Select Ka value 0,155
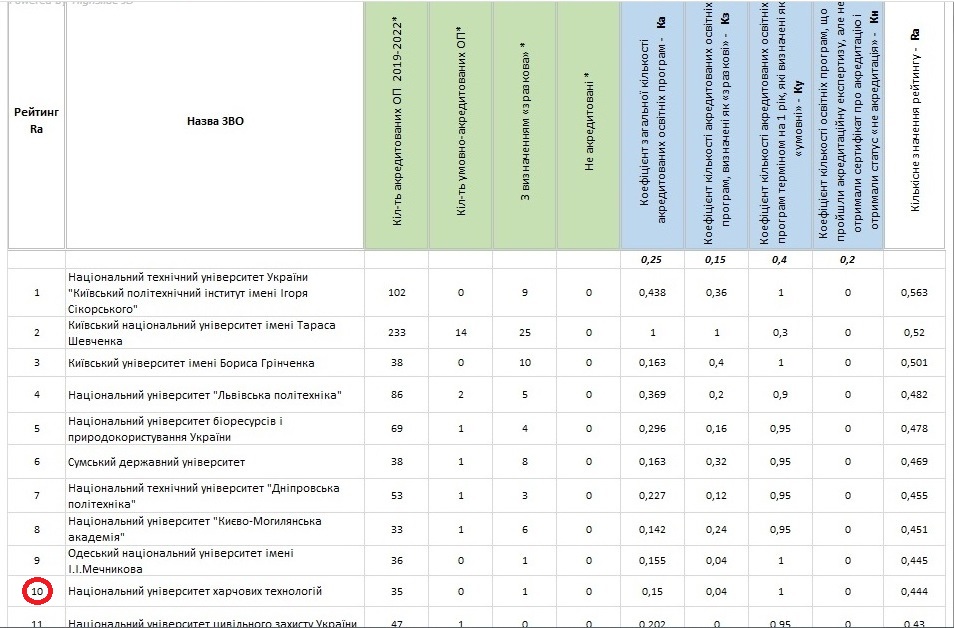The height and width of the screenshot is (628, 954). click(x=652, y=560)
